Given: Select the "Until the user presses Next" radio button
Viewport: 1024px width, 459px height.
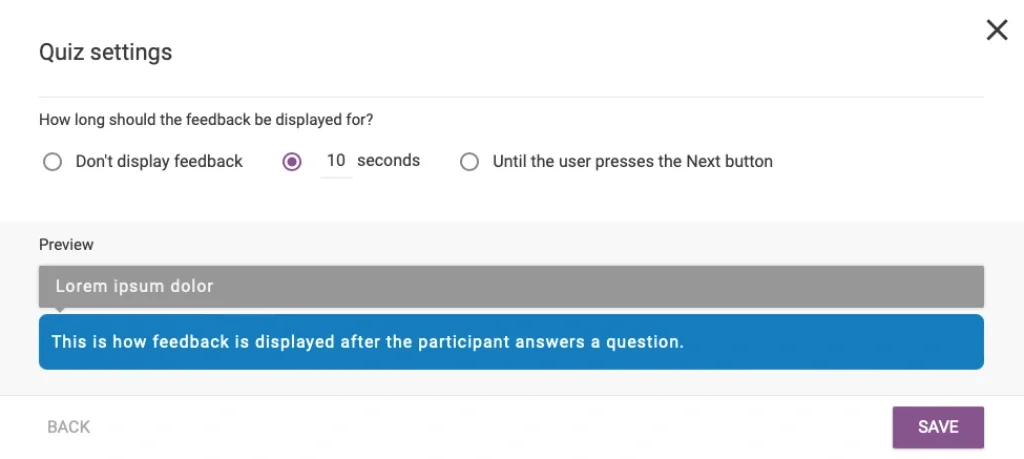Looking at the screenshot, I should coord(469,162).
